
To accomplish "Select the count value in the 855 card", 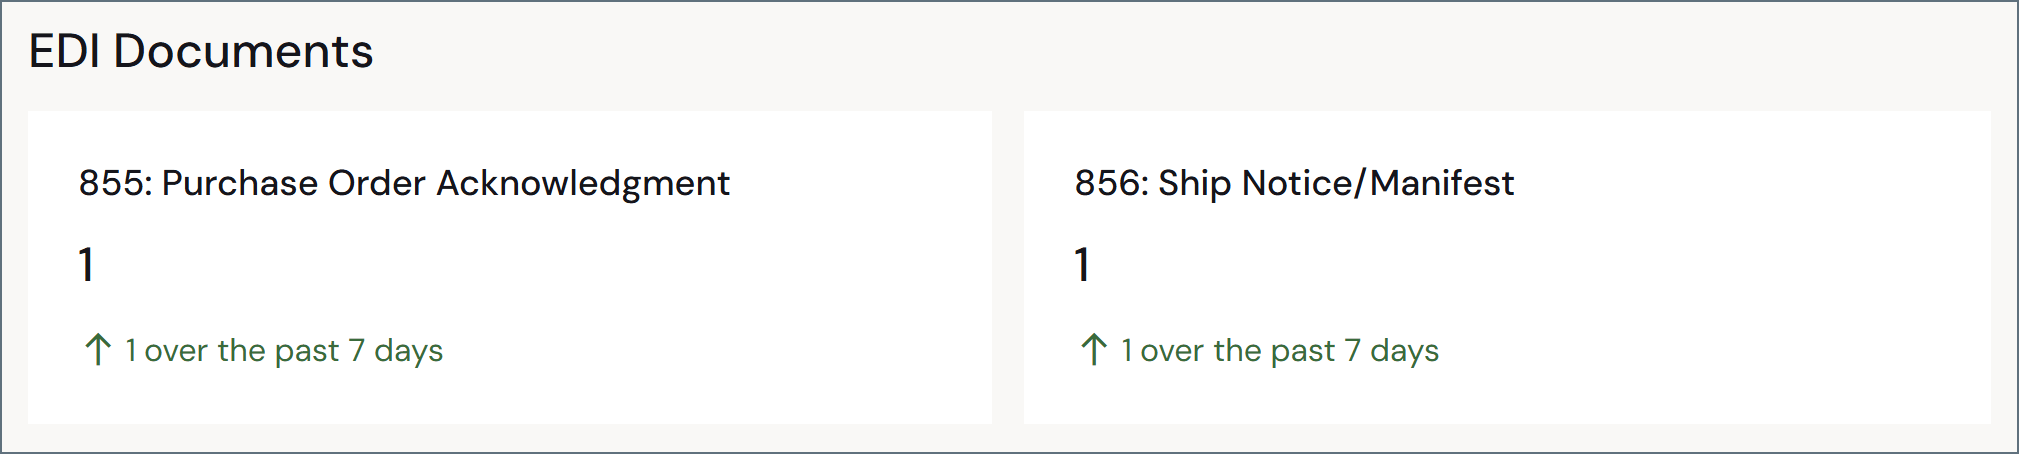I will [x=86, y=265].
